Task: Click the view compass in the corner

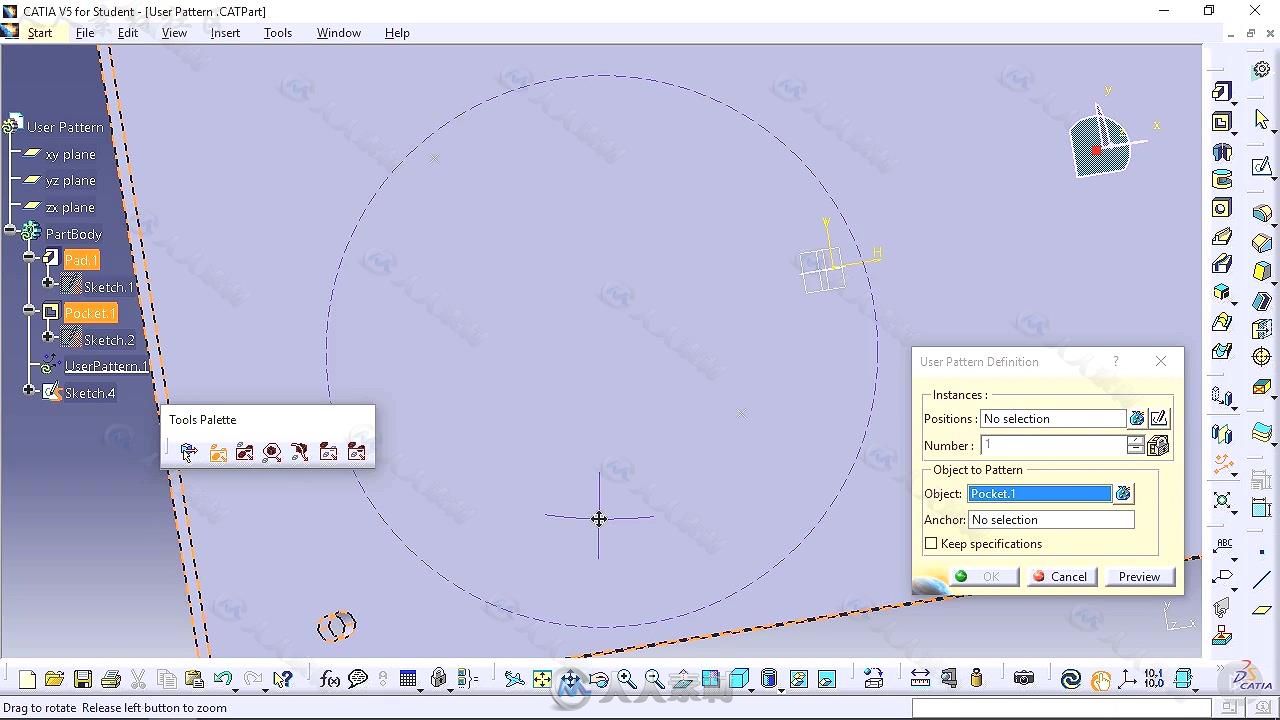Action: pos(1102,147)
